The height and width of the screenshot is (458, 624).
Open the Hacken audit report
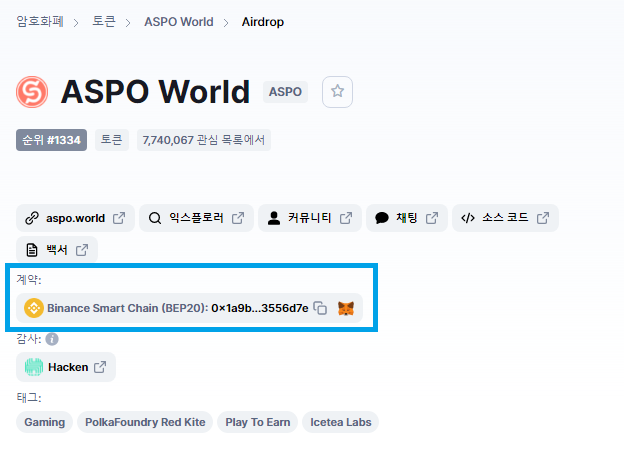66,367
